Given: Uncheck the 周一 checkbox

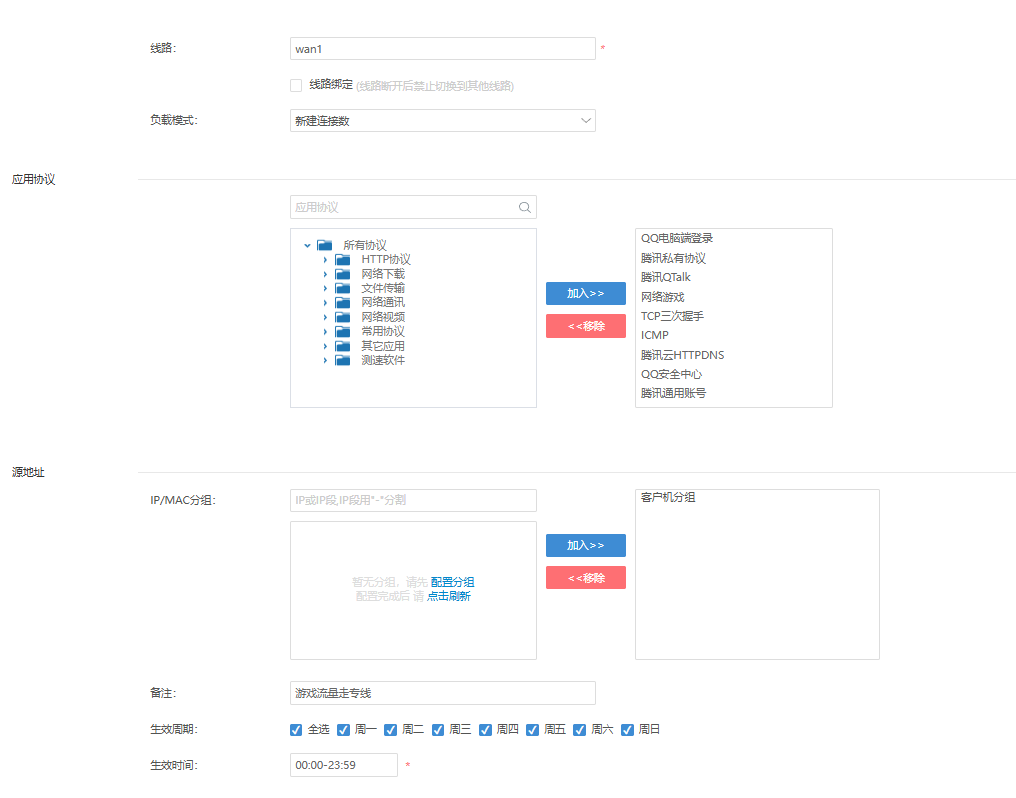Looking at the screenshot, I should point(343,730).
